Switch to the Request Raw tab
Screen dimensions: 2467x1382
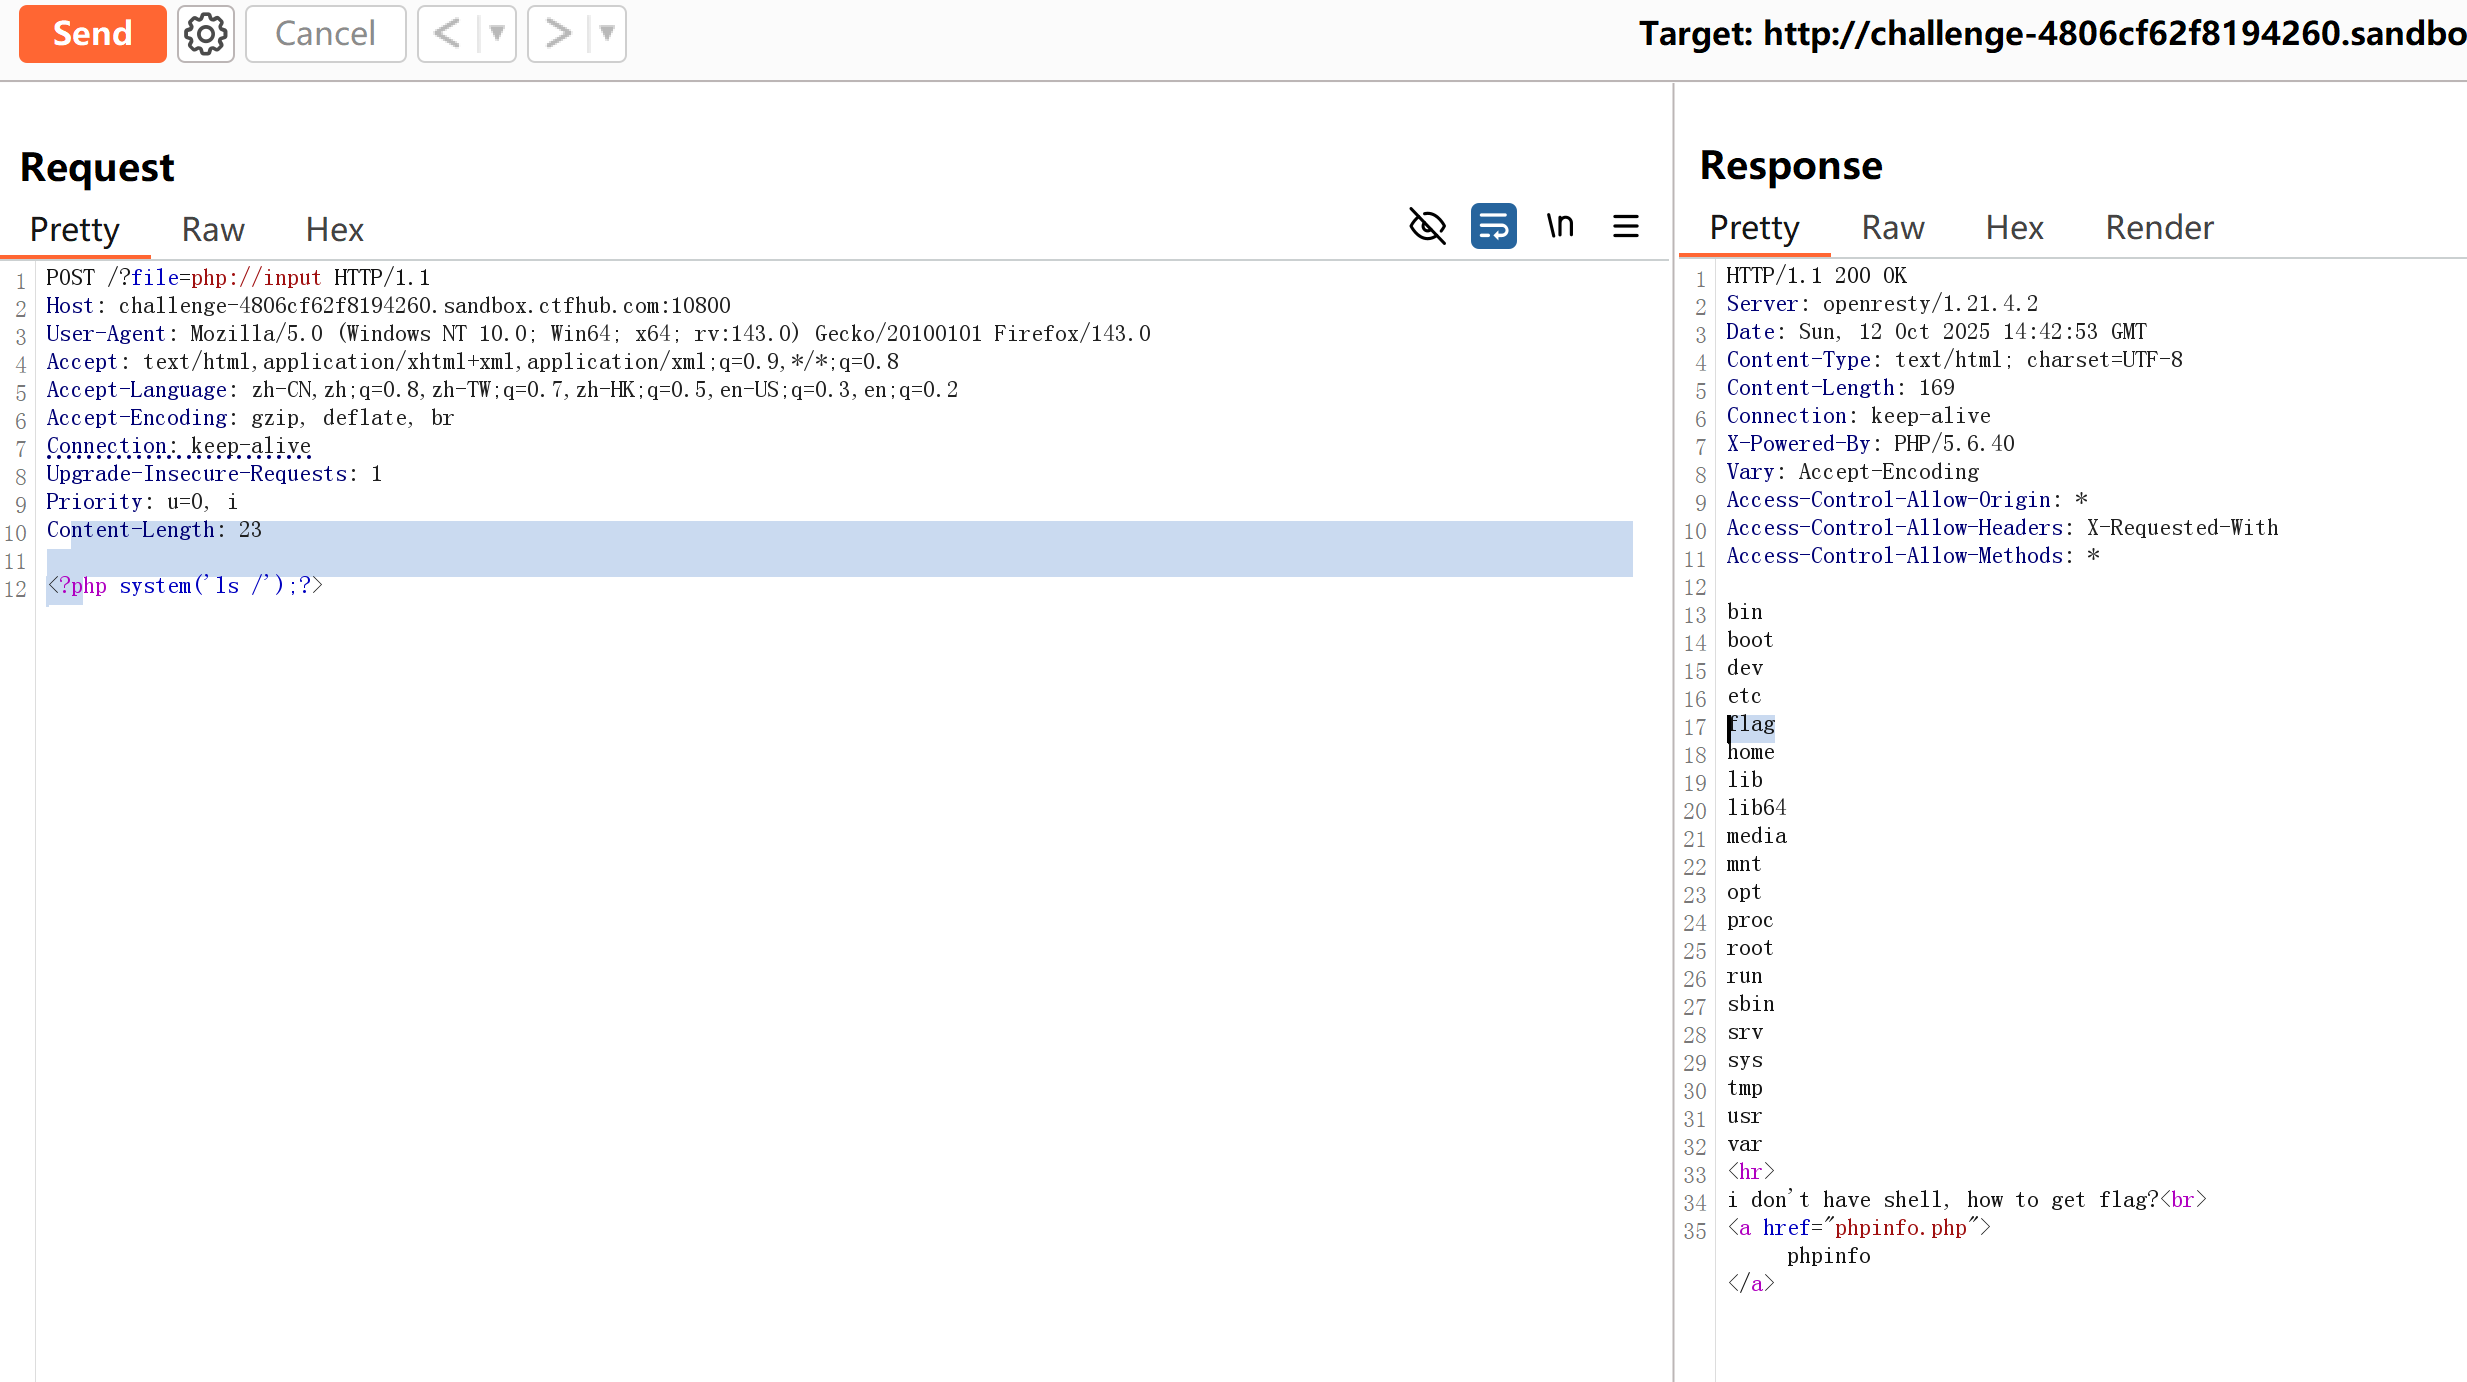[213, 230]
